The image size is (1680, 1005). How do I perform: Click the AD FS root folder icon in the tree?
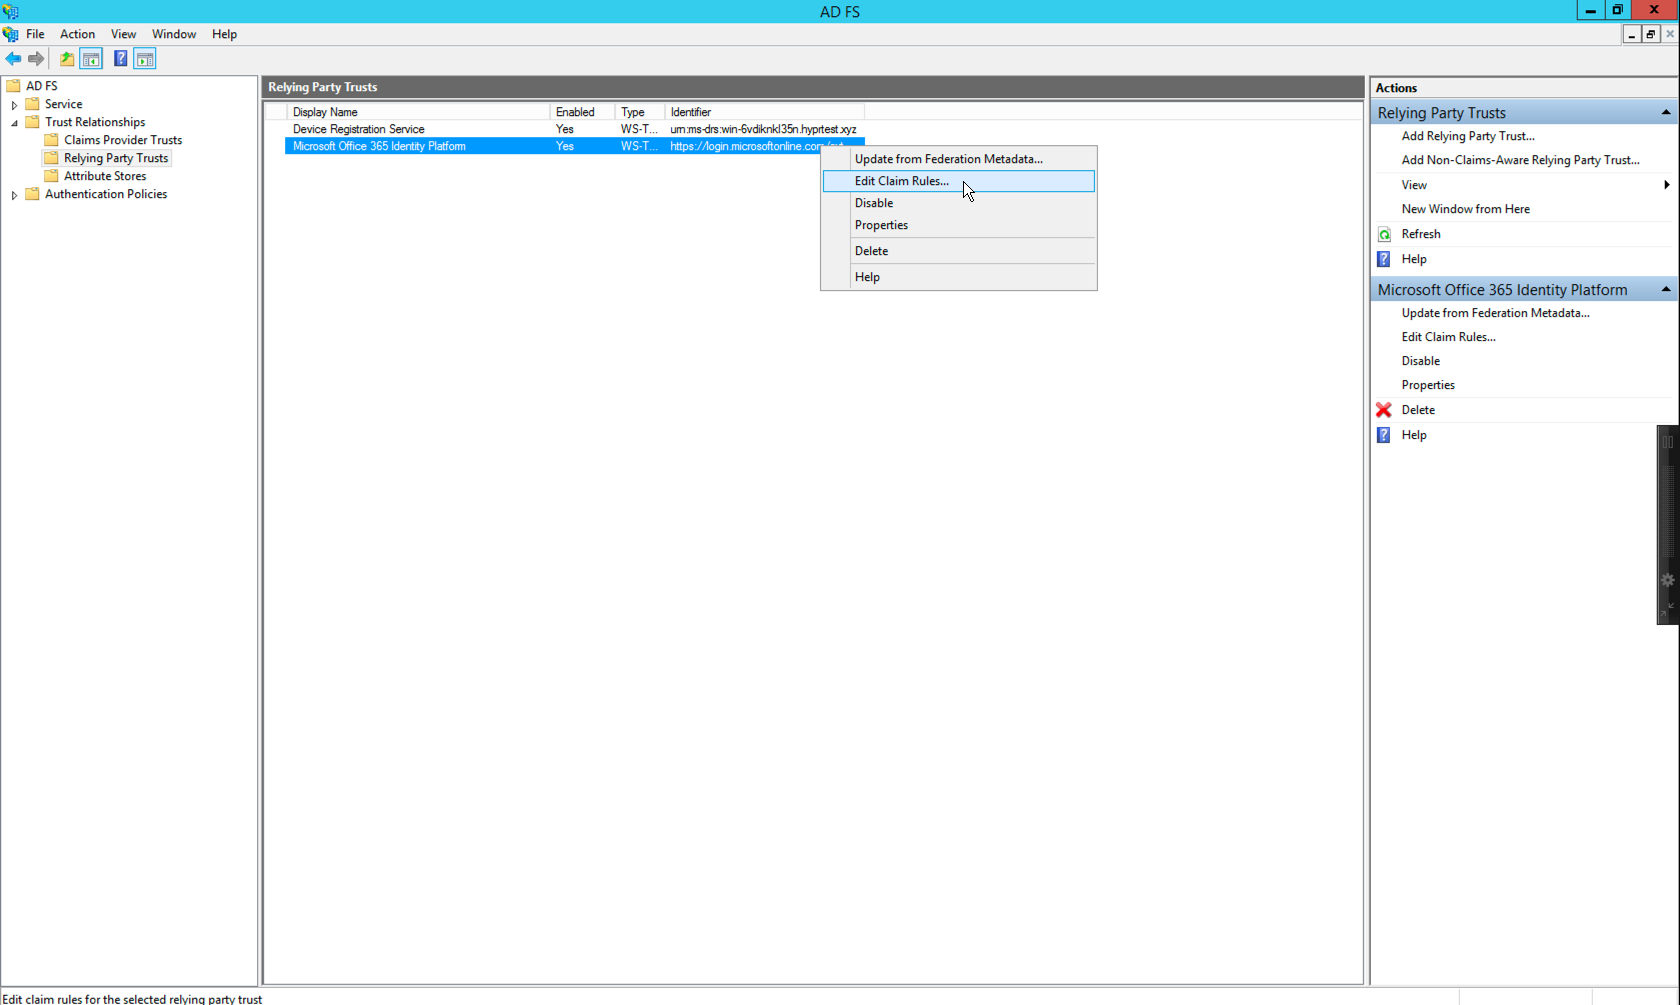14,86
